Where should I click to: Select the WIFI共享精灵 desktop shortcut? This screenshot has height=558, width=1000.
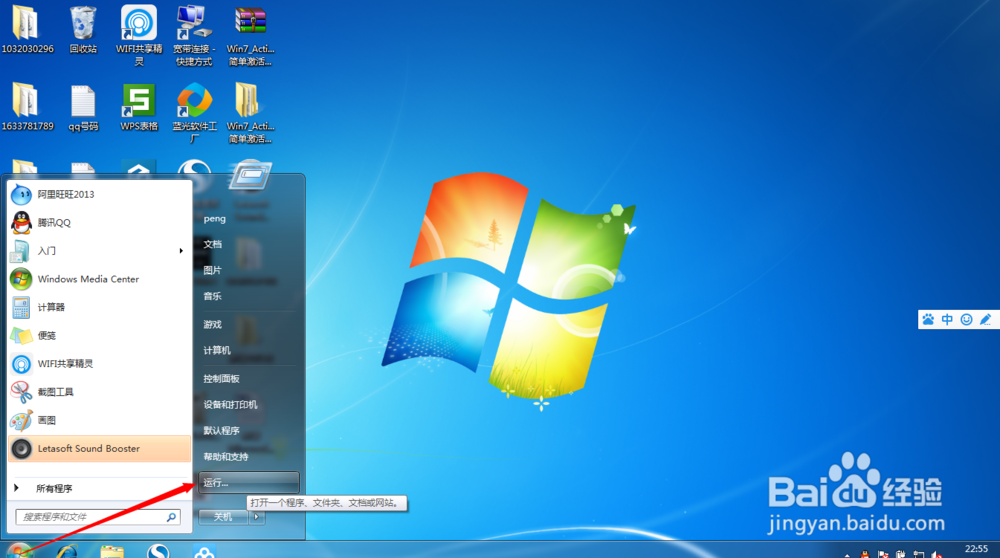coord(138,35)
